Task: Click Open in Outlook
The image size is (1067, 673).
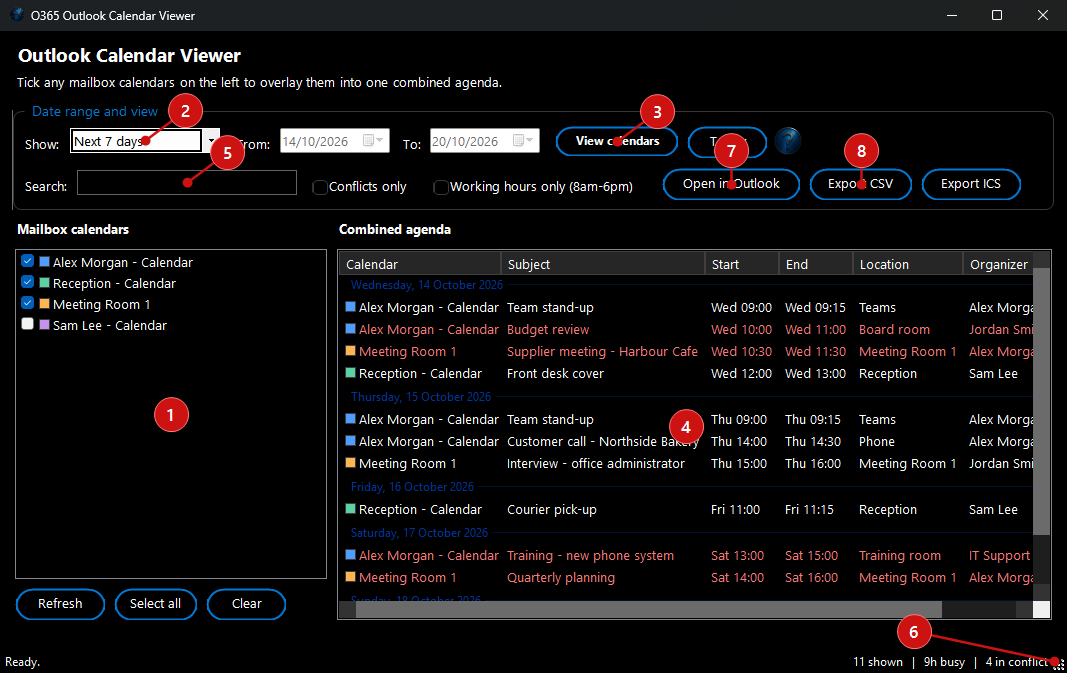Action: click(732, 184)
